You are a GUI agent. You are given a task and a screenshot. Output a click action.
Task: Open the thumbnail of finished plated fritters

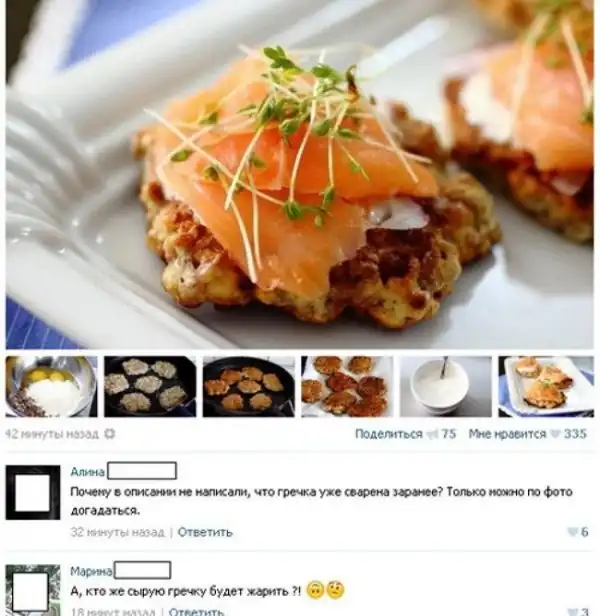tap(546, 387)
